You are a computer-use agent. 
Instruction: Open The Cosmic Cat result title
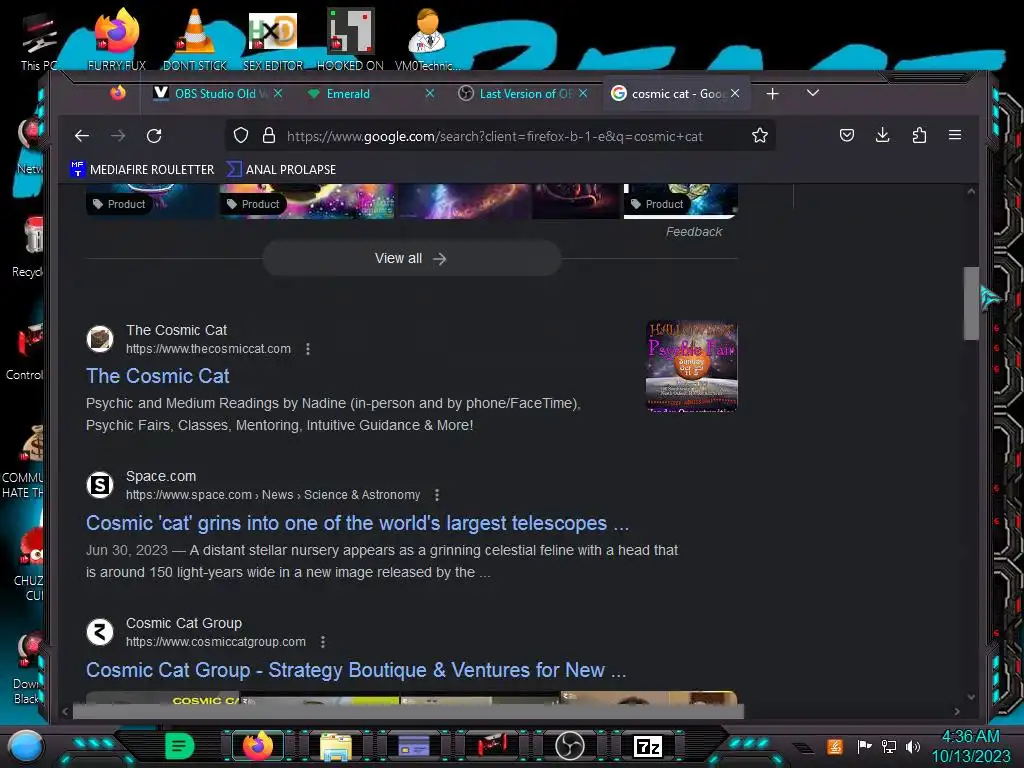tap(157, 376)
